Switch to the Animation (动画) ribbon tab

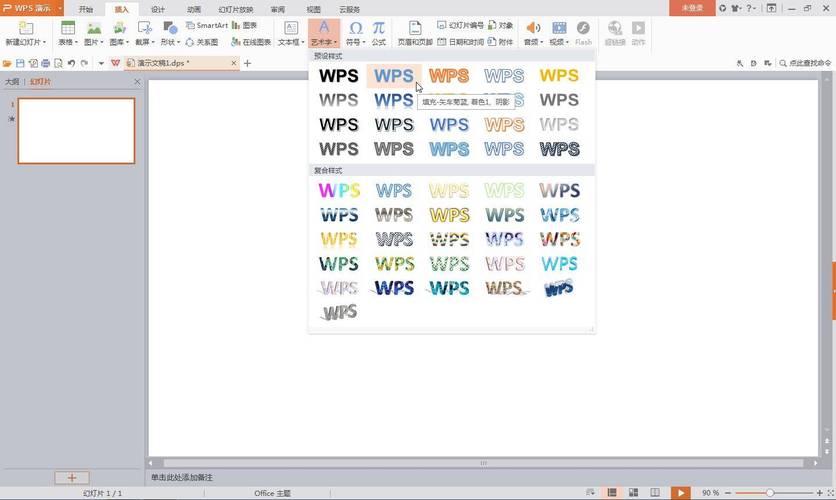point(194,9)
